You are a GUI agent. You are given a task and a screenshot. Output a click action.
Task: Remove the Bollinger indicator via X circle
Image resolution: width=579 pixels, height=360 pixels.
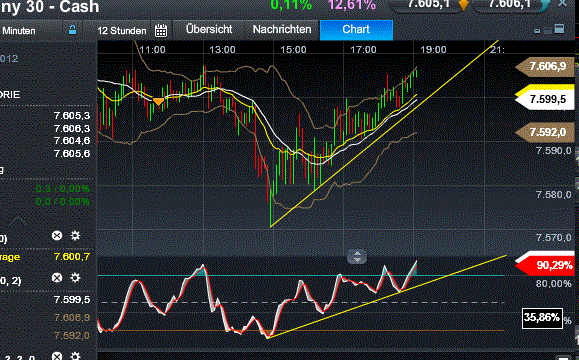tap(57, 278)
